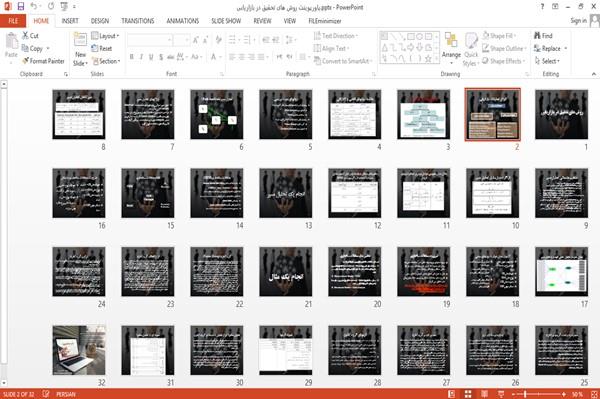Screen dimensions: 600x399
Task: Open the Select dropdown in Editing
Action: tap(547, 61)
